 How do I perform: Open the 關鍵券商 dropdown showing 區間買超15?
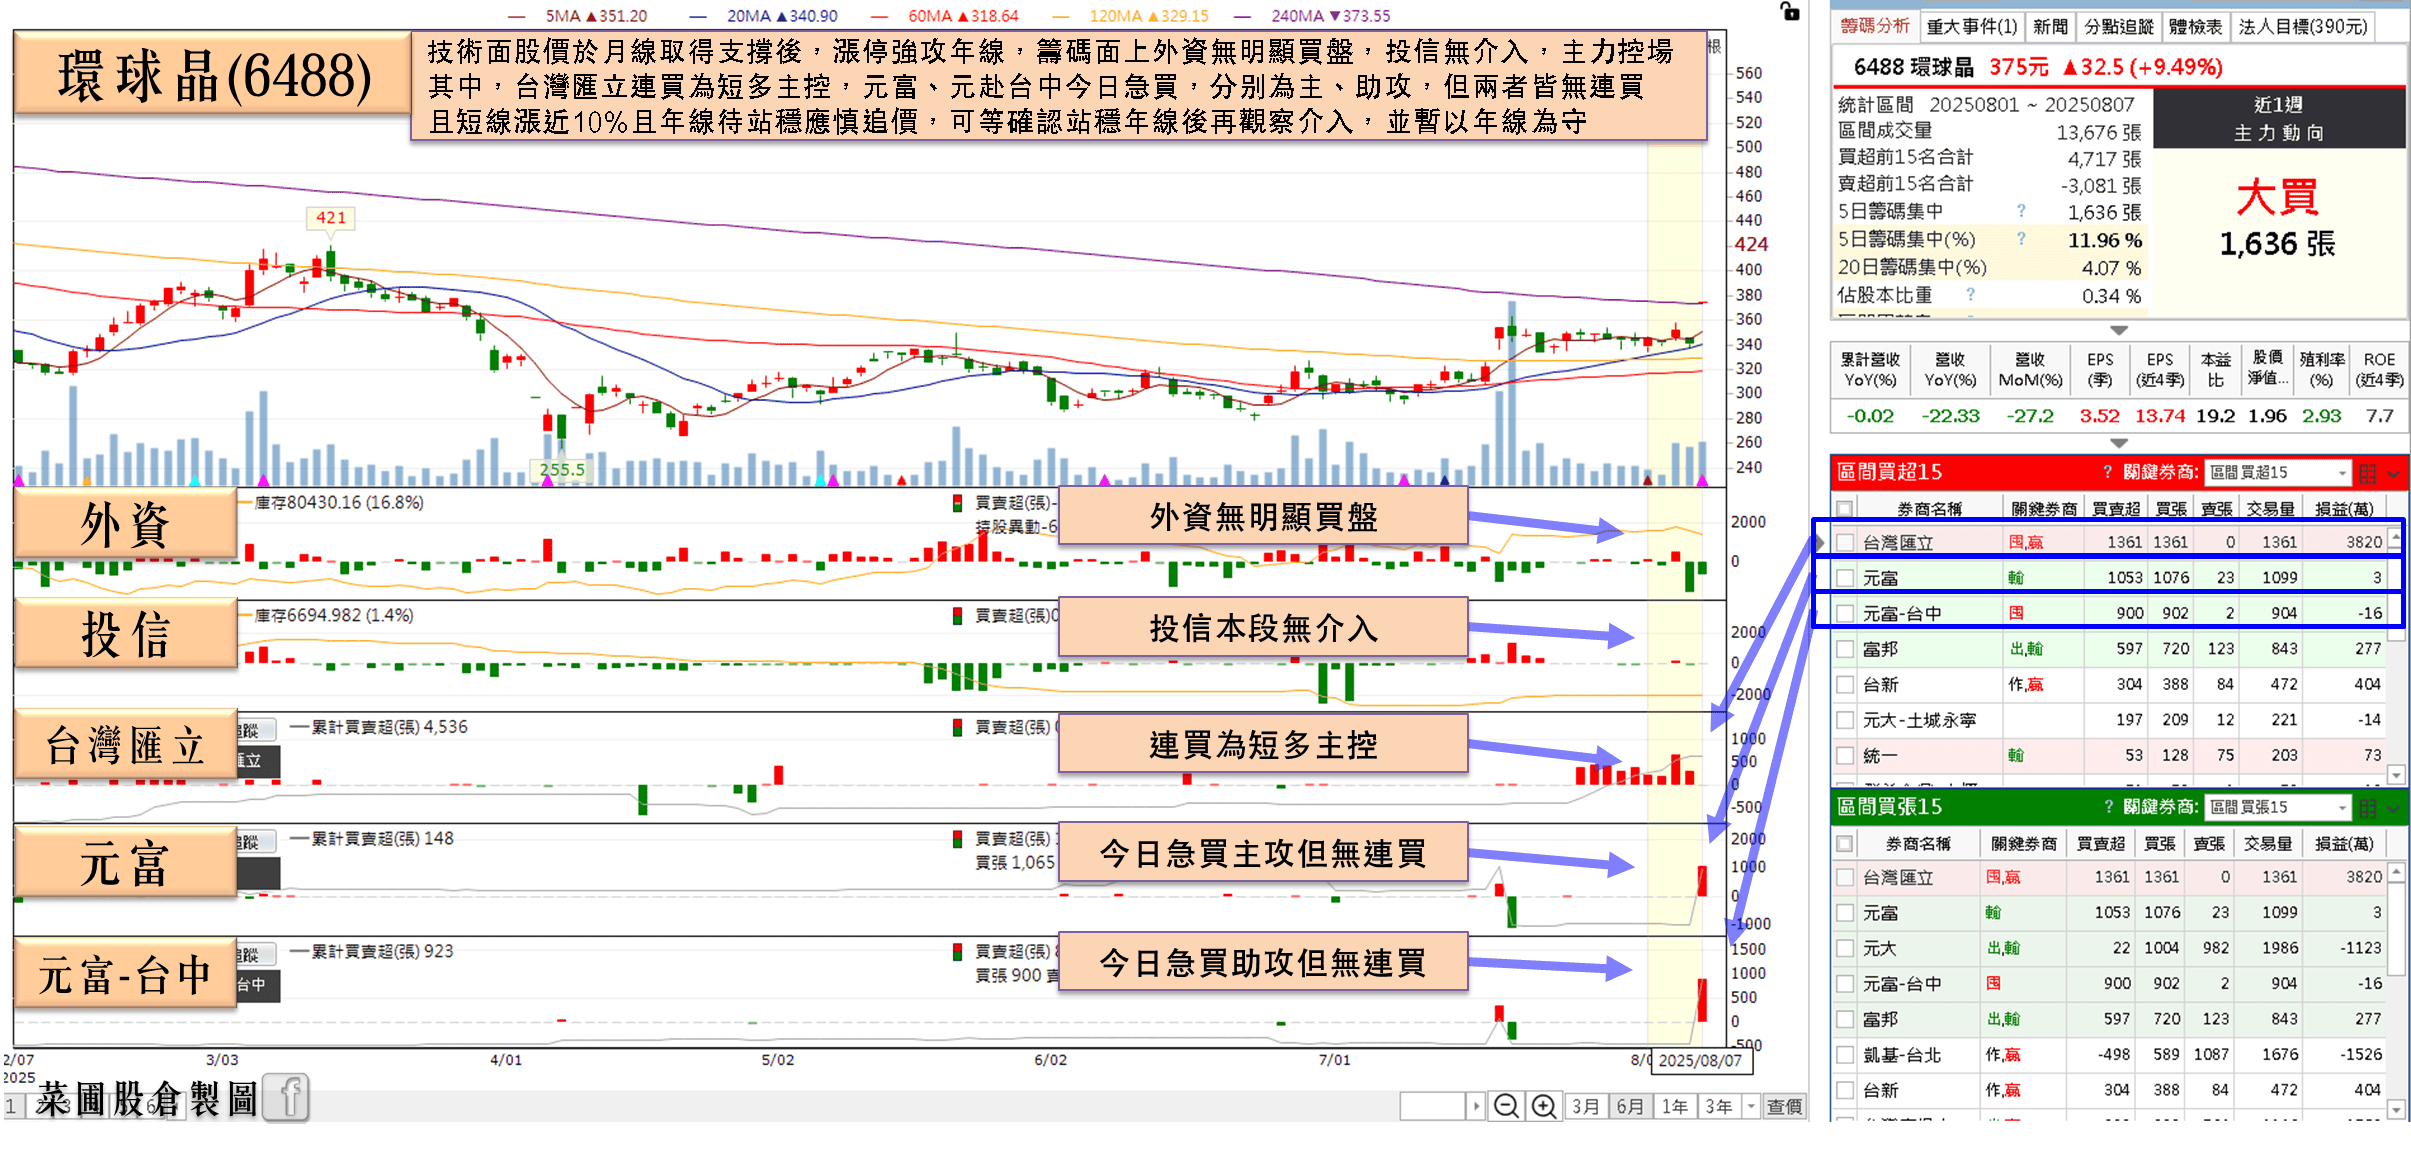coord(2278,473)
